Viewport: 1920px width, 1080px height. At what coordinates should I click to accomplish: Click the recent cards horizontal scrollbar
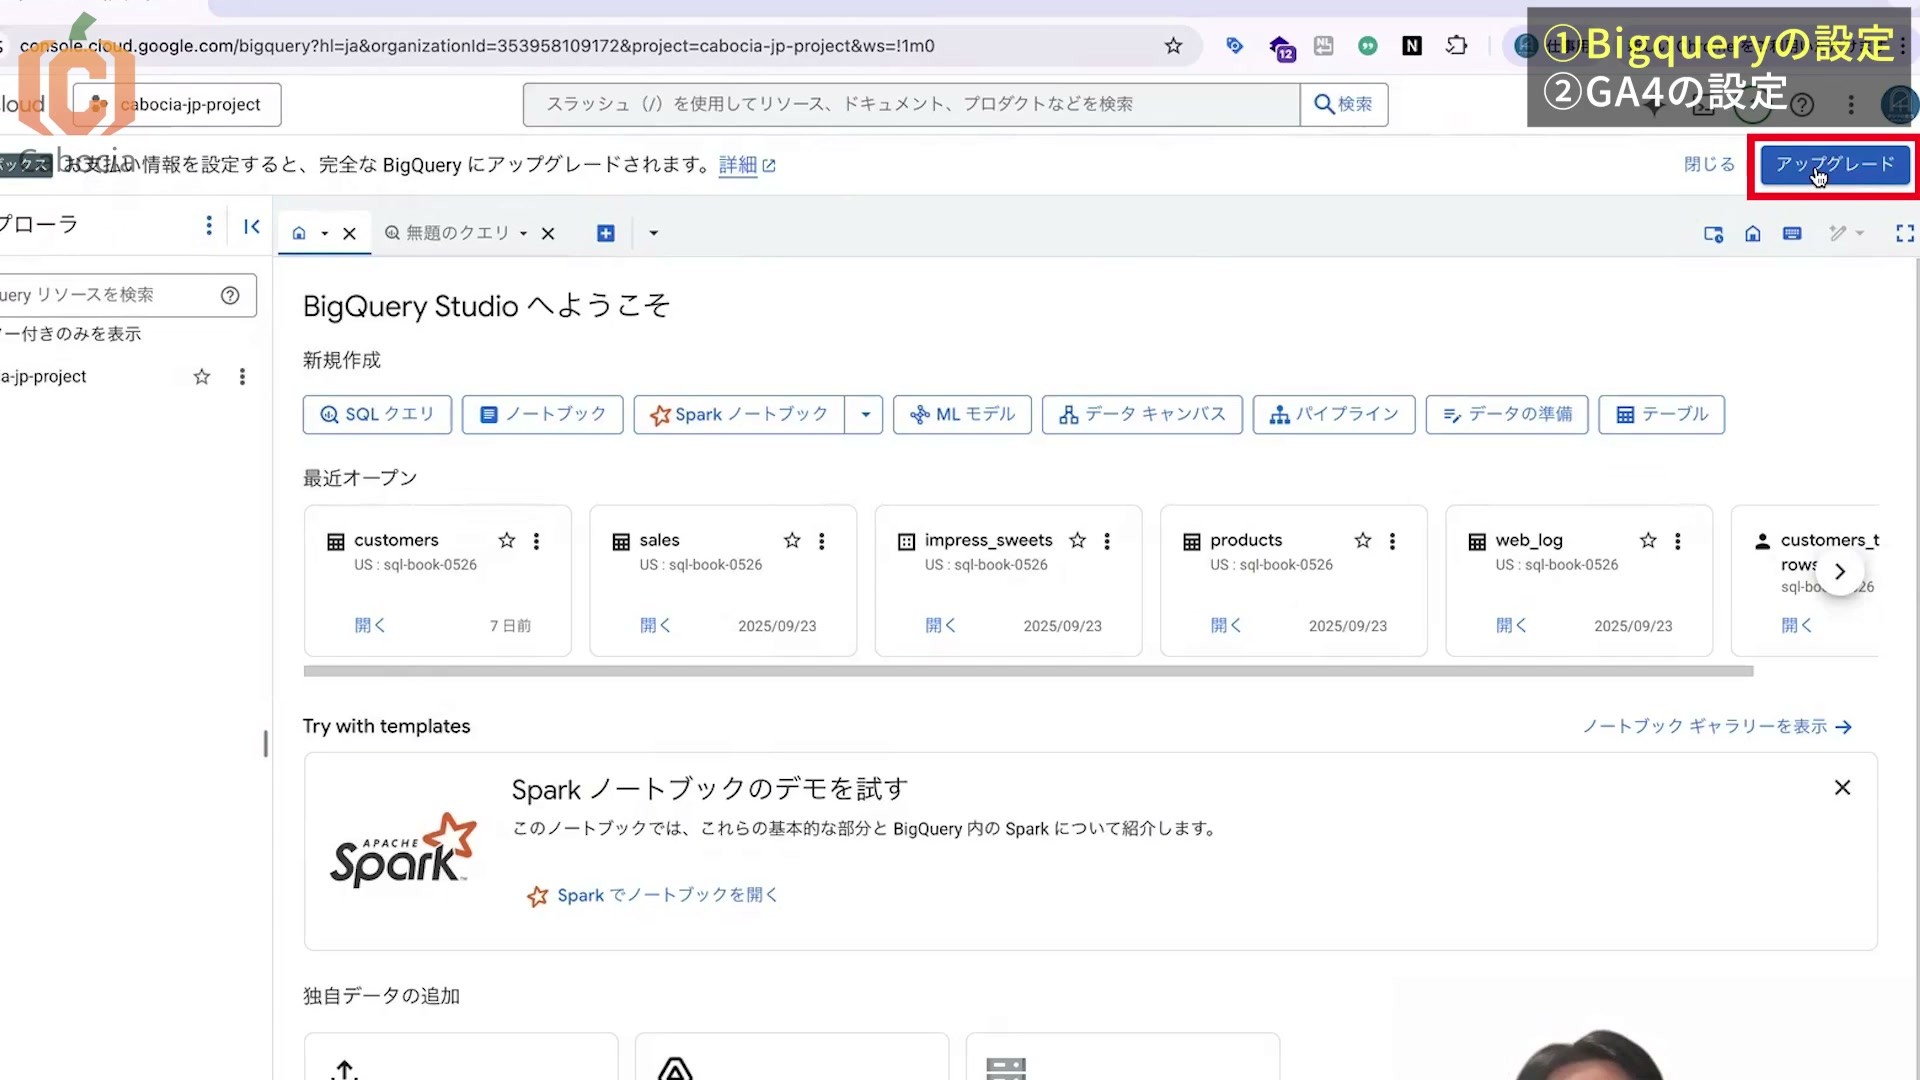pyautogui.click(x=1028, y=671)
